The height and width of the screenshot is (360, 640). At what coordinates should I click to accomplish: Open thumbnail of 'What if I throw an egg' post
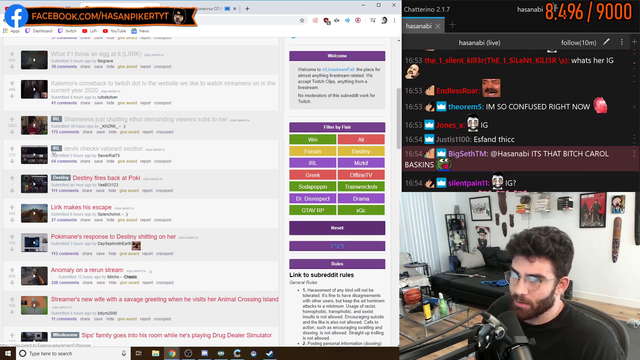[34, 60]
